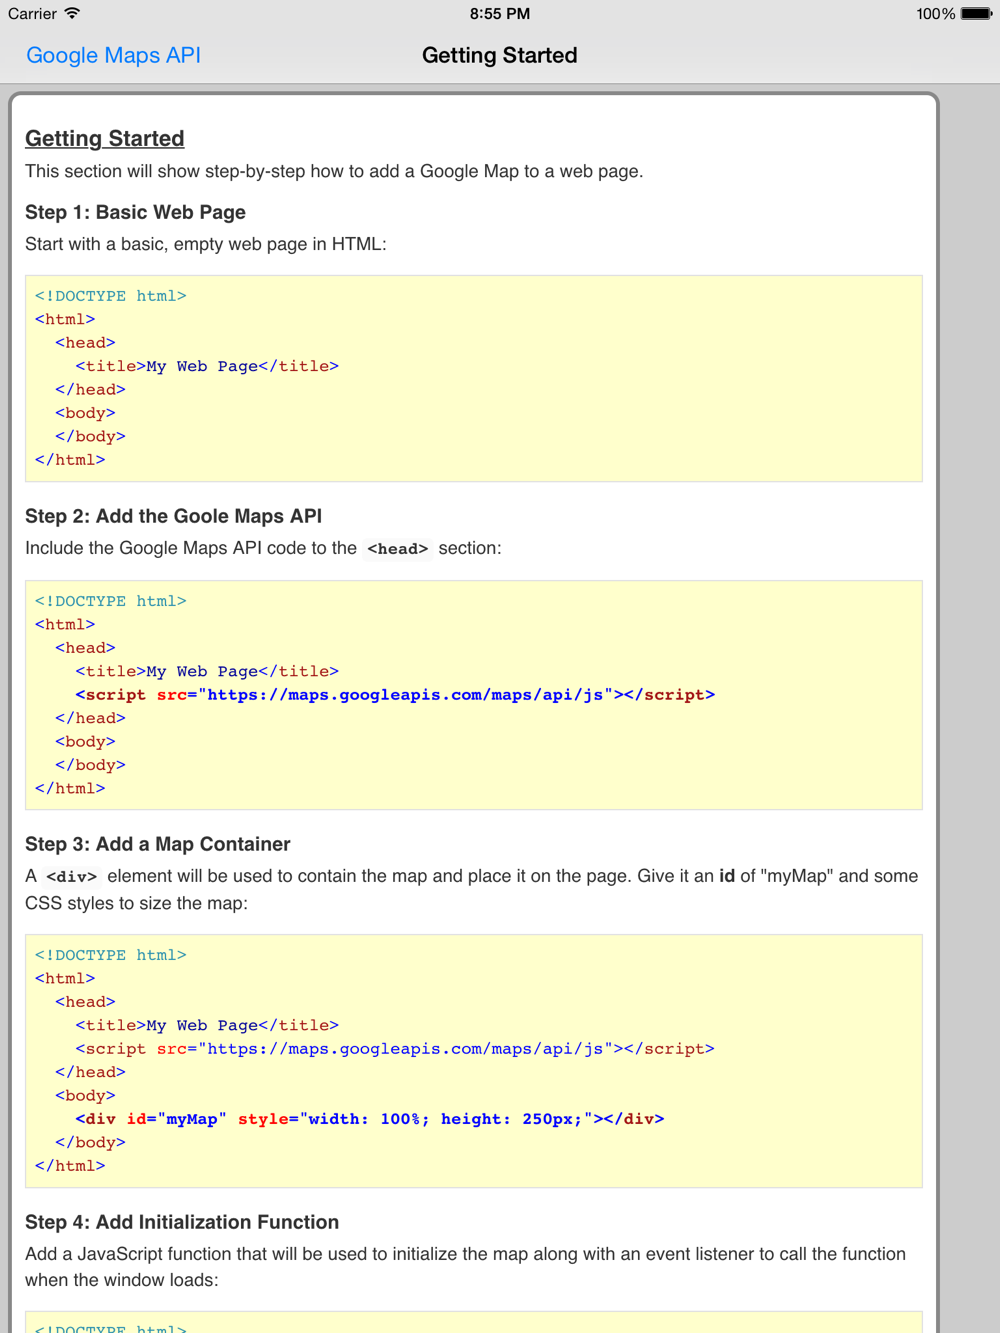1000x1333 pixels.
Task: Tap the Carrier label in status bar
Action: pos(32,14)
